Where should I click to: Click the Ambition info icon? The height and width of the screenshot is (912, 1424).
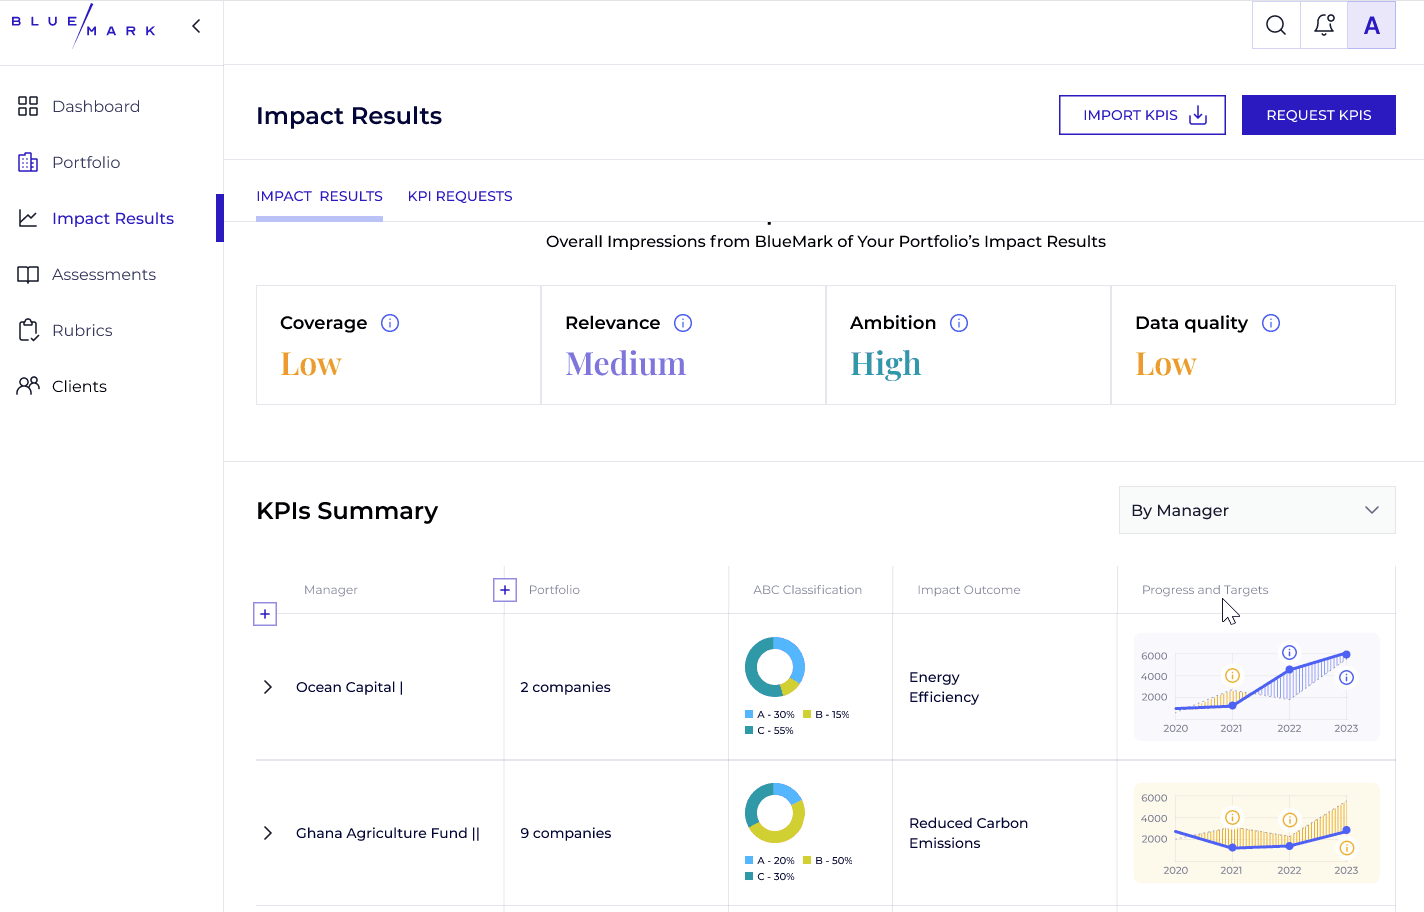click(959, 323)
